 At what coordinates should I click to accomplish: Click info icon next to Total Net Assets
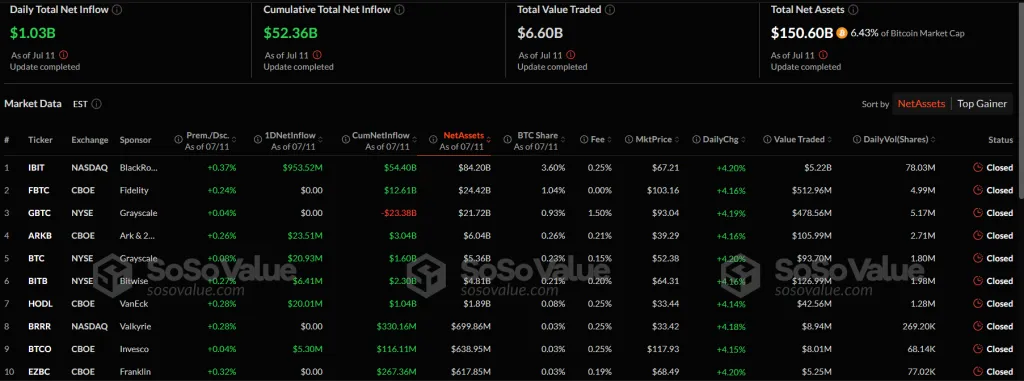coord(853,10)
